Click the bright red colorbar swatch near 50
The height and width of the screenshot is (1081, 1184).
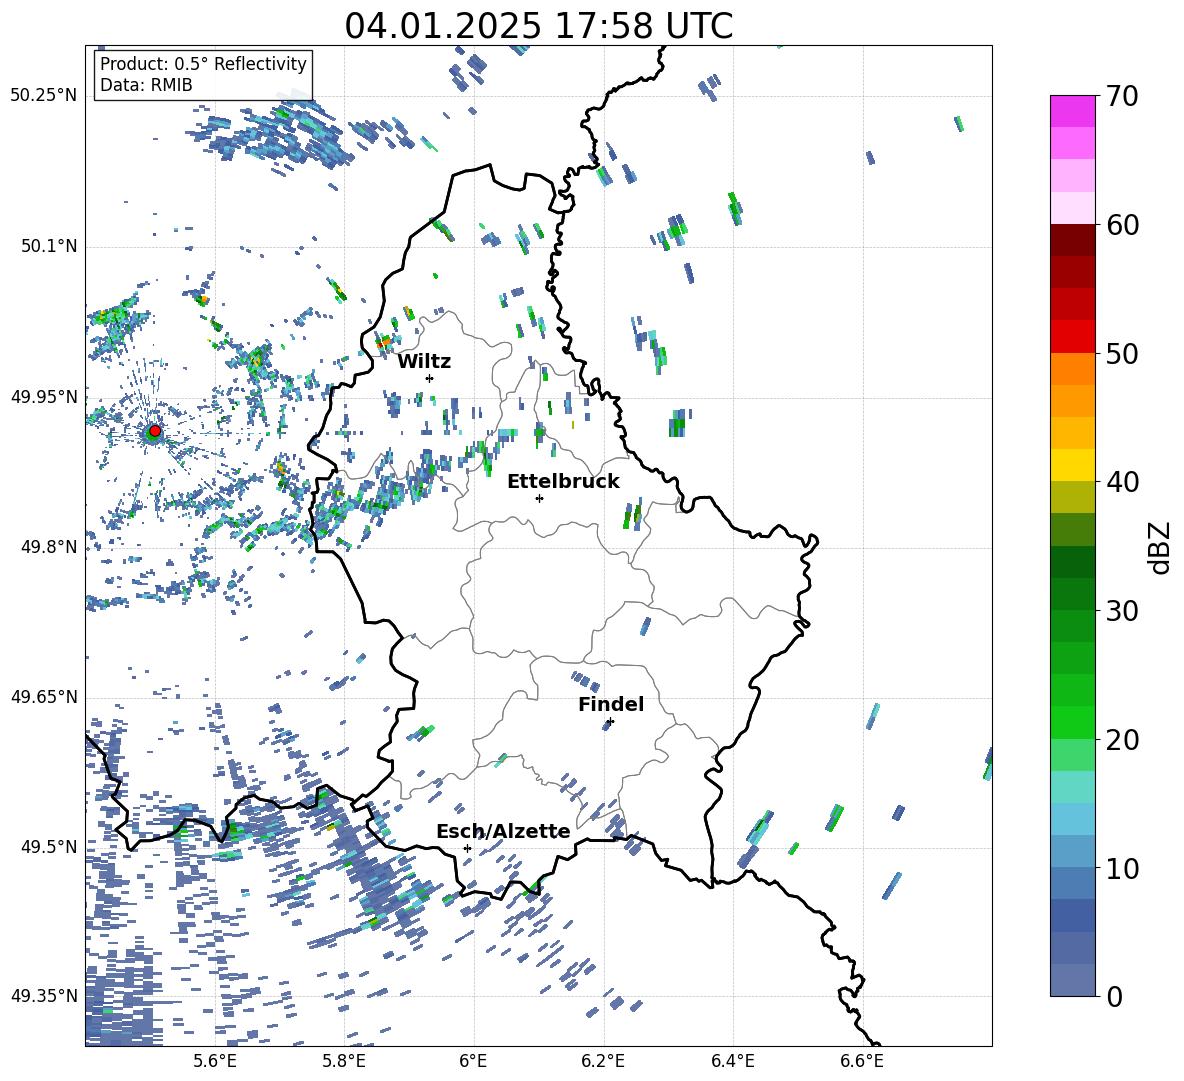coord(1072,337)
